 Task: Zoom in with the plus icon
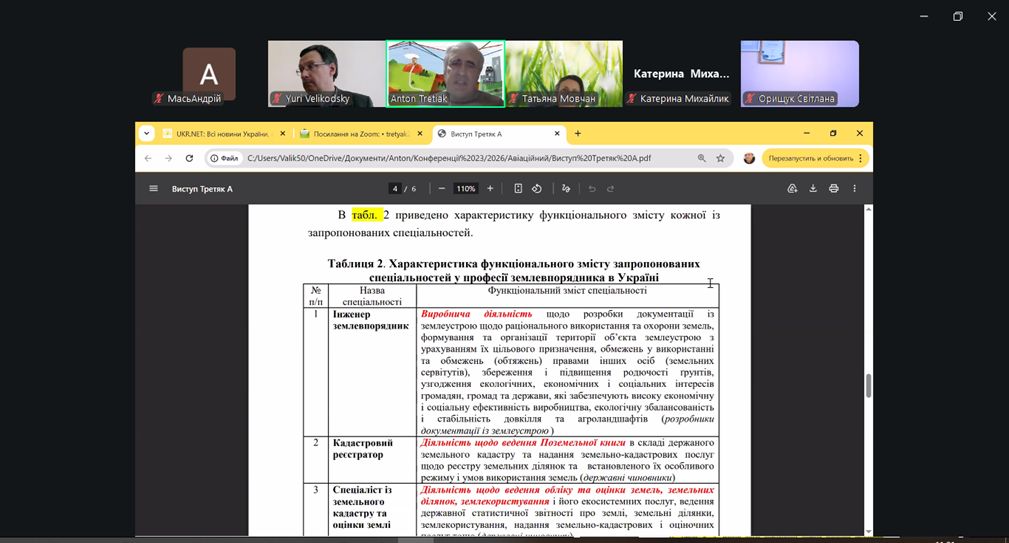(x=490, y=188)
